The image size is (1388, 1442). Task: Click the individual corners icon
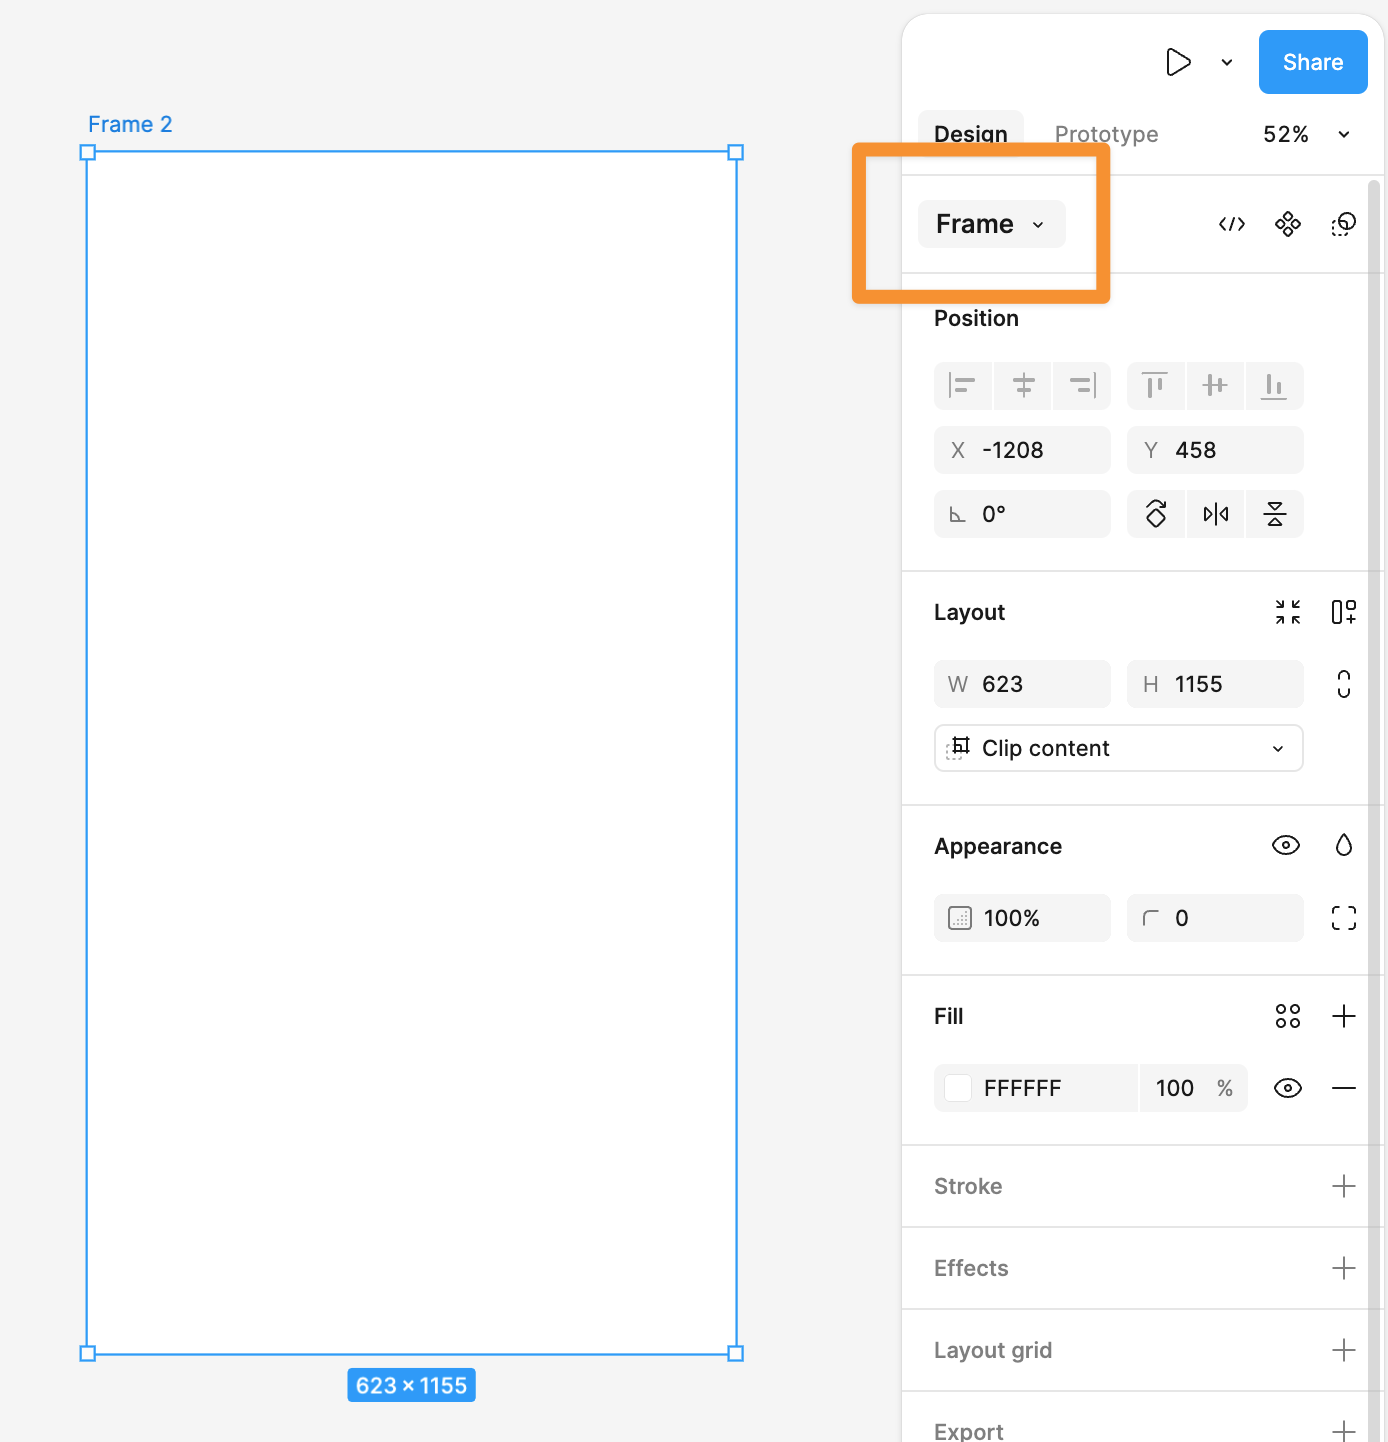coord(1343,918)
